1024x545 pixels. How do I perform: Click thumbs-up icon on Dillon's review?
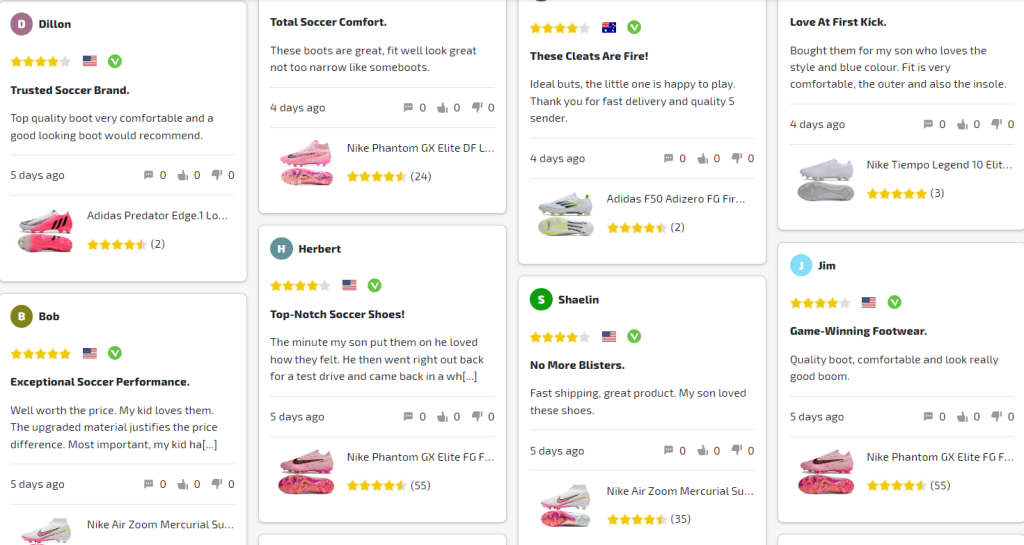point(183,175)
